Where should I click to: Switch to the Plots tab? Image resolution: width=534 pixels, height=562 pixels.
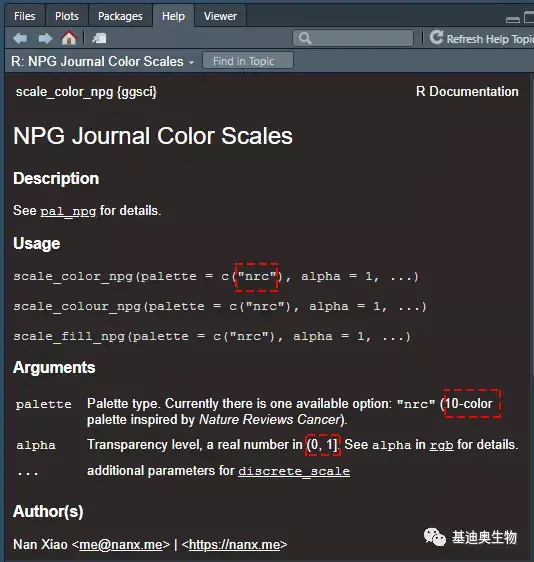pos(67,16)
